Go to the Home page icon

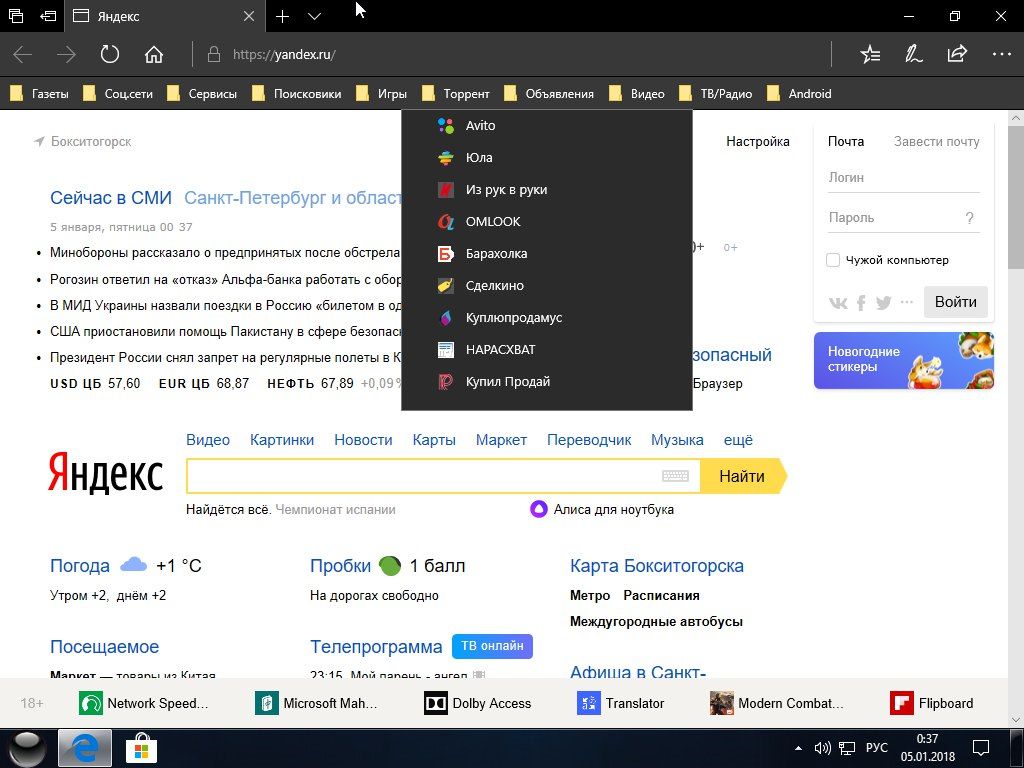153,54
